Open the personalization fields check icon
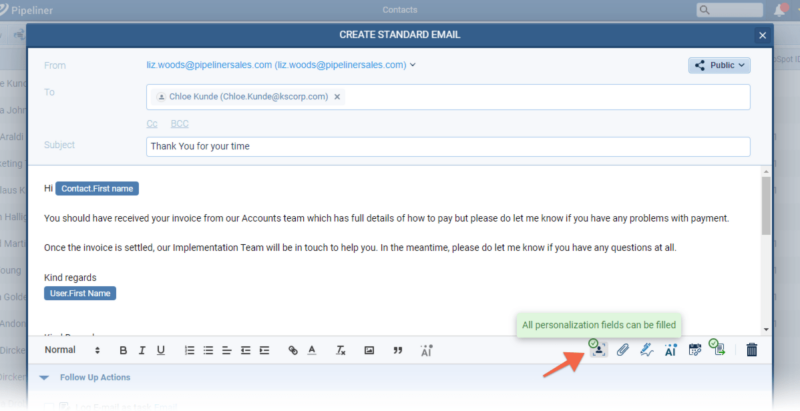Viewport: 800px width, 411px height. click(x=596, y=349)
